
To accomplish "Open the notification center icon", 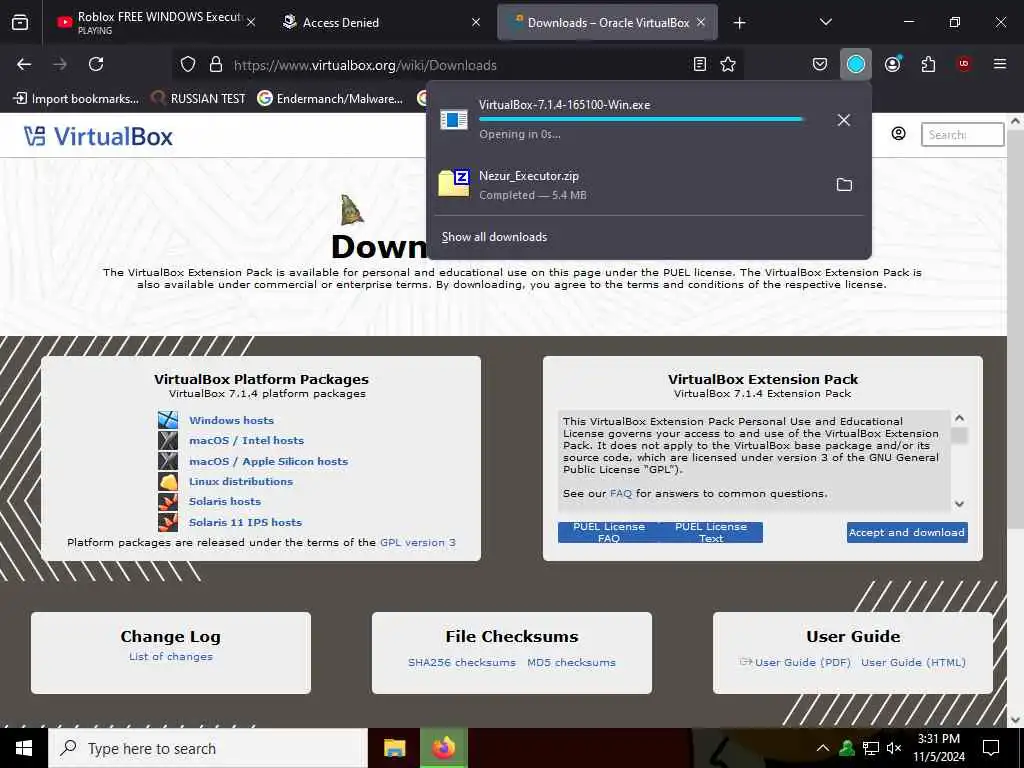I will [991, 748].
